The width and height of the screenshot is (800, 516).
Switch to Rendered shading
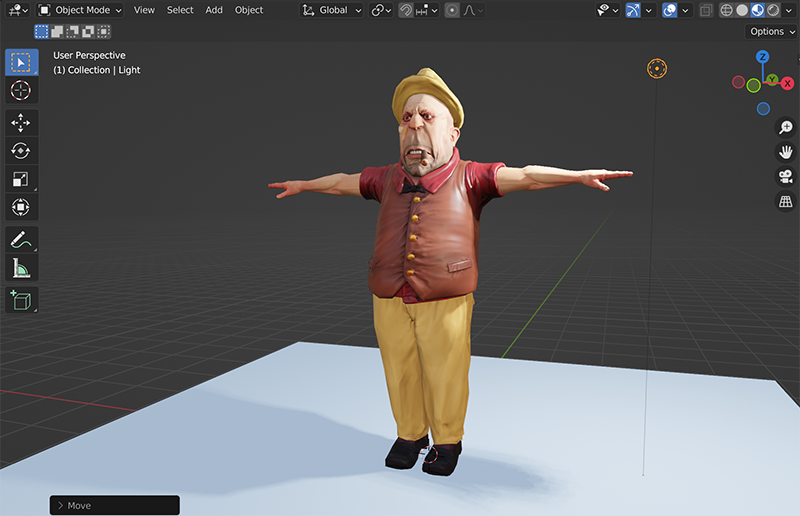click(773, 10)
